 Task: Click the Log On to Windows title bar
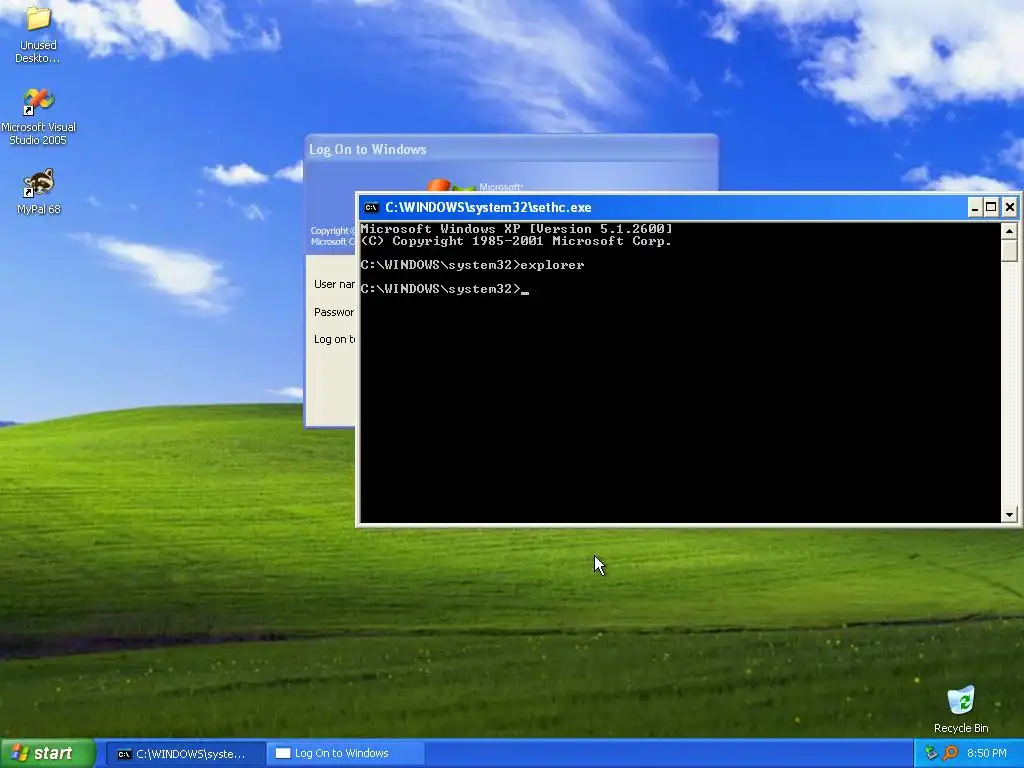click(511, 149)
